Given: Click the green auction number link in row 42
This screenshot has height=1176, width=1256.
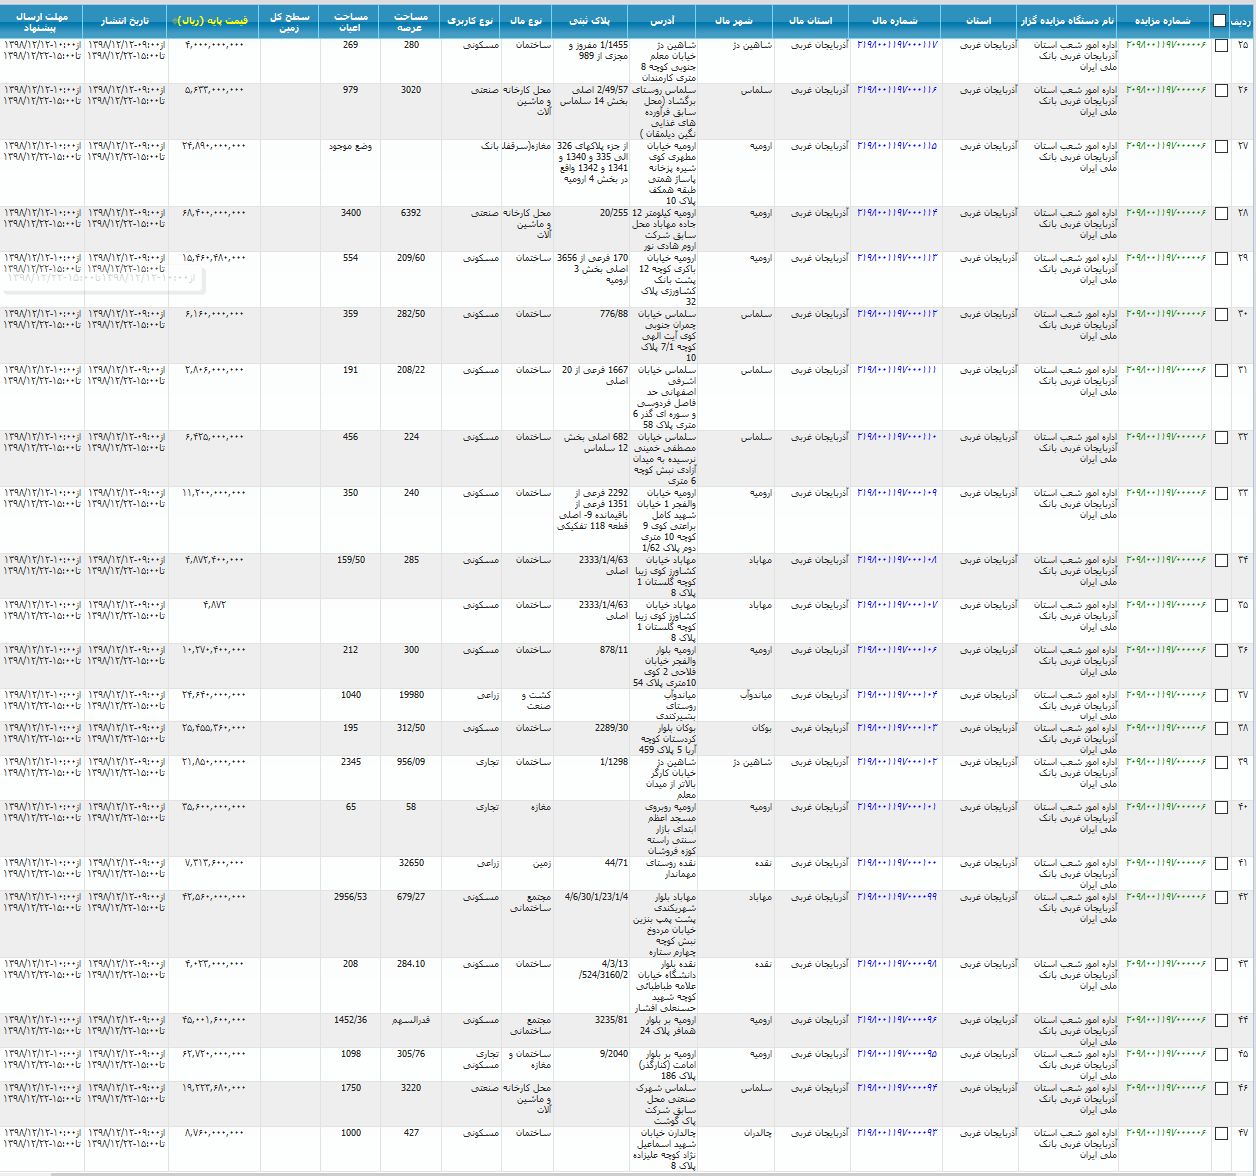Looking at the screenshot, I should coord(1166,897).
